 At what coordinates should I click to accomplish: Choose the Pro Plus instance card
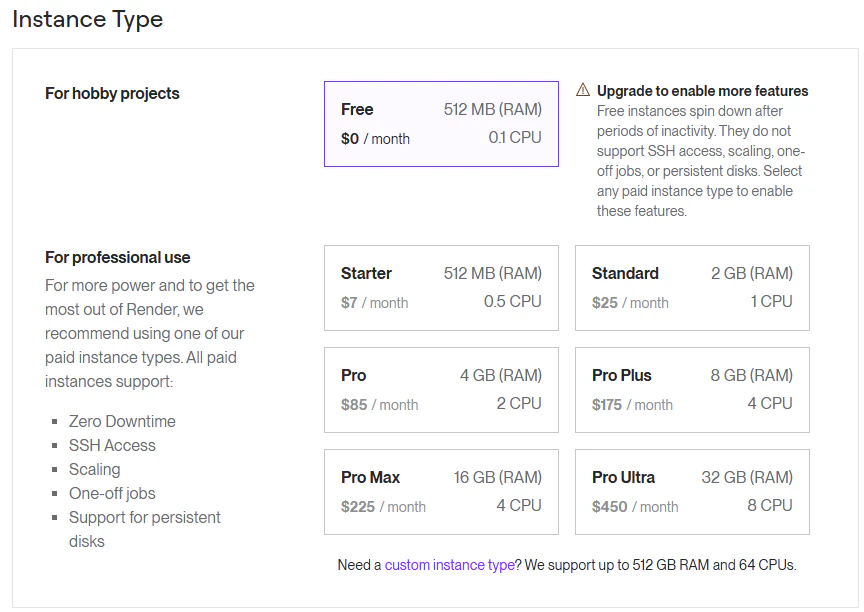(692, 390)
